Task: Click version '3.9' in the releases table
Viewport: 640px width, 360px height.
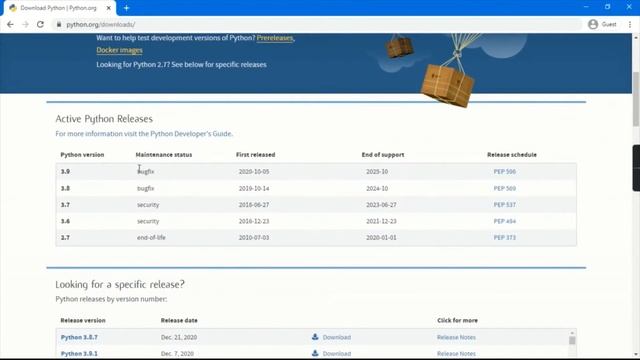Action: pyautogui.click(x=65, y=171)
